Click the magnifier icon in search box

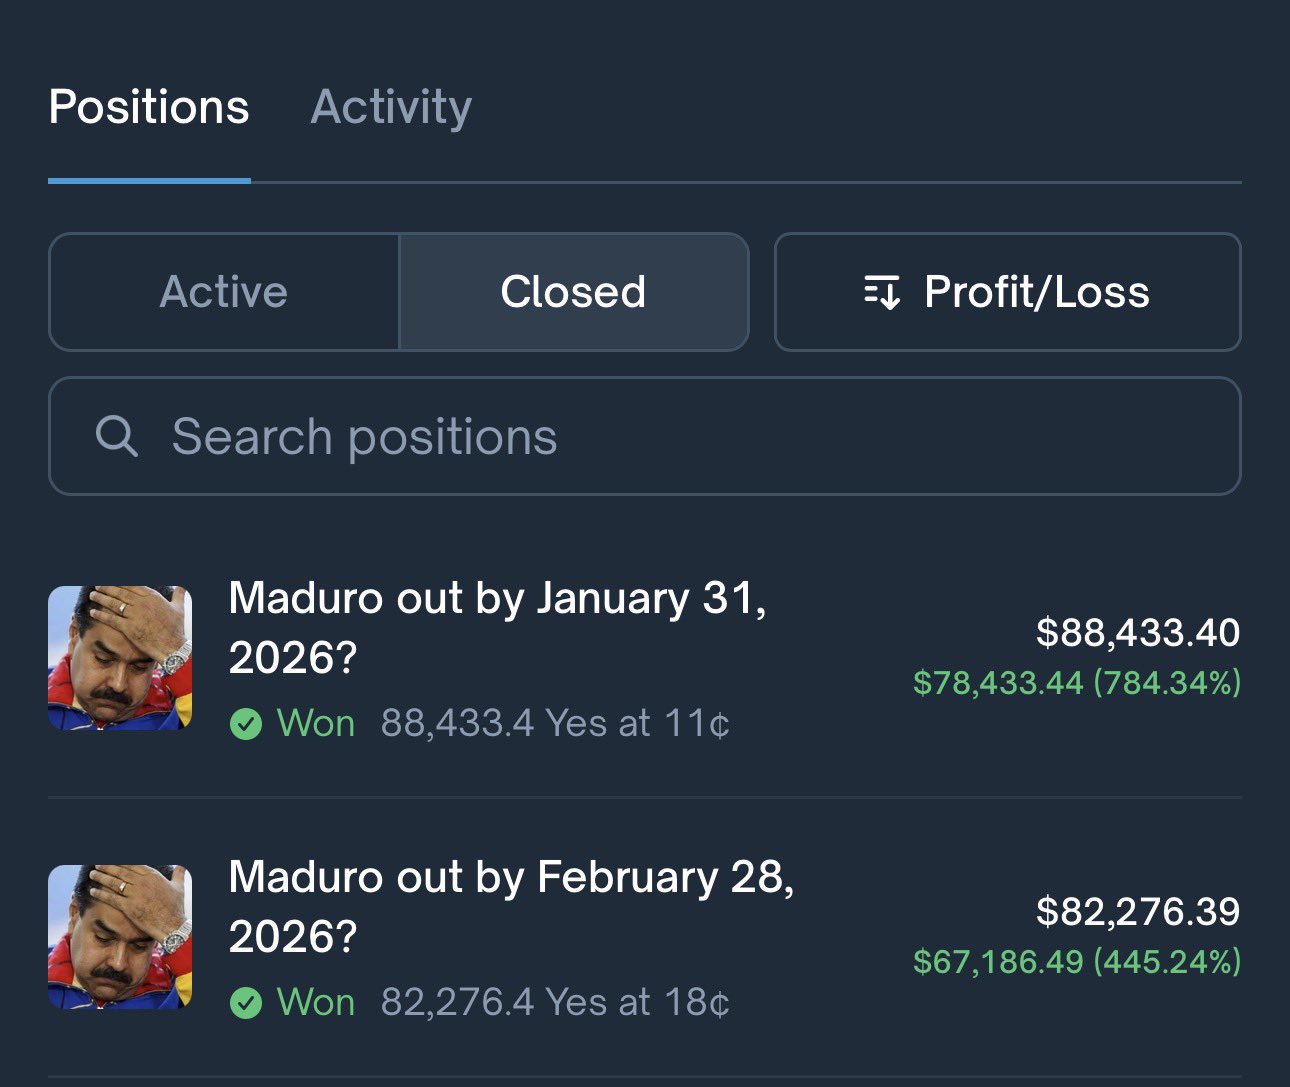click(x=116, y=436)
